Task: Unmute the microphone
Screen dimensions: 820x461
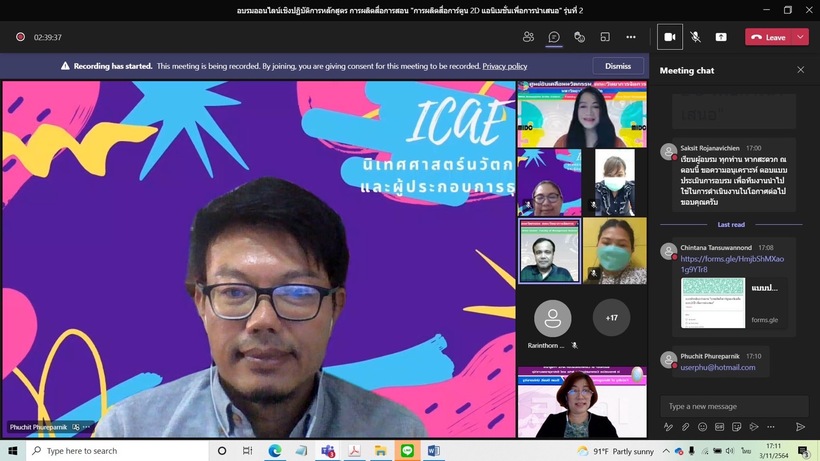Action: [x=695, y=37]
